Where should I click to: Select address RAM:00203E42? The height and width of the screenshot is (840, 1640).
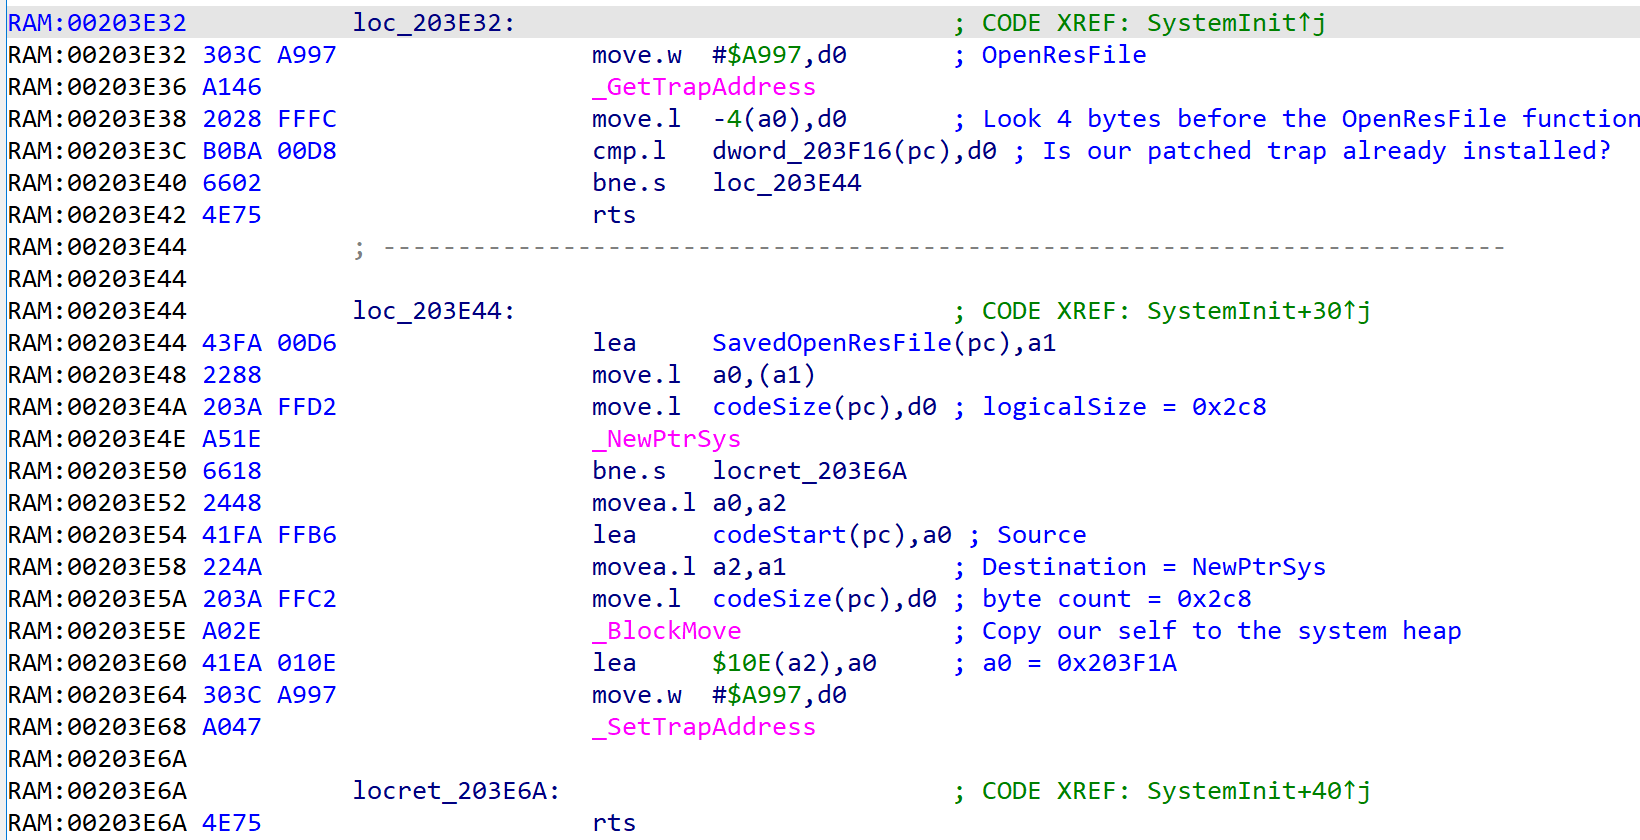click(97, 215)
